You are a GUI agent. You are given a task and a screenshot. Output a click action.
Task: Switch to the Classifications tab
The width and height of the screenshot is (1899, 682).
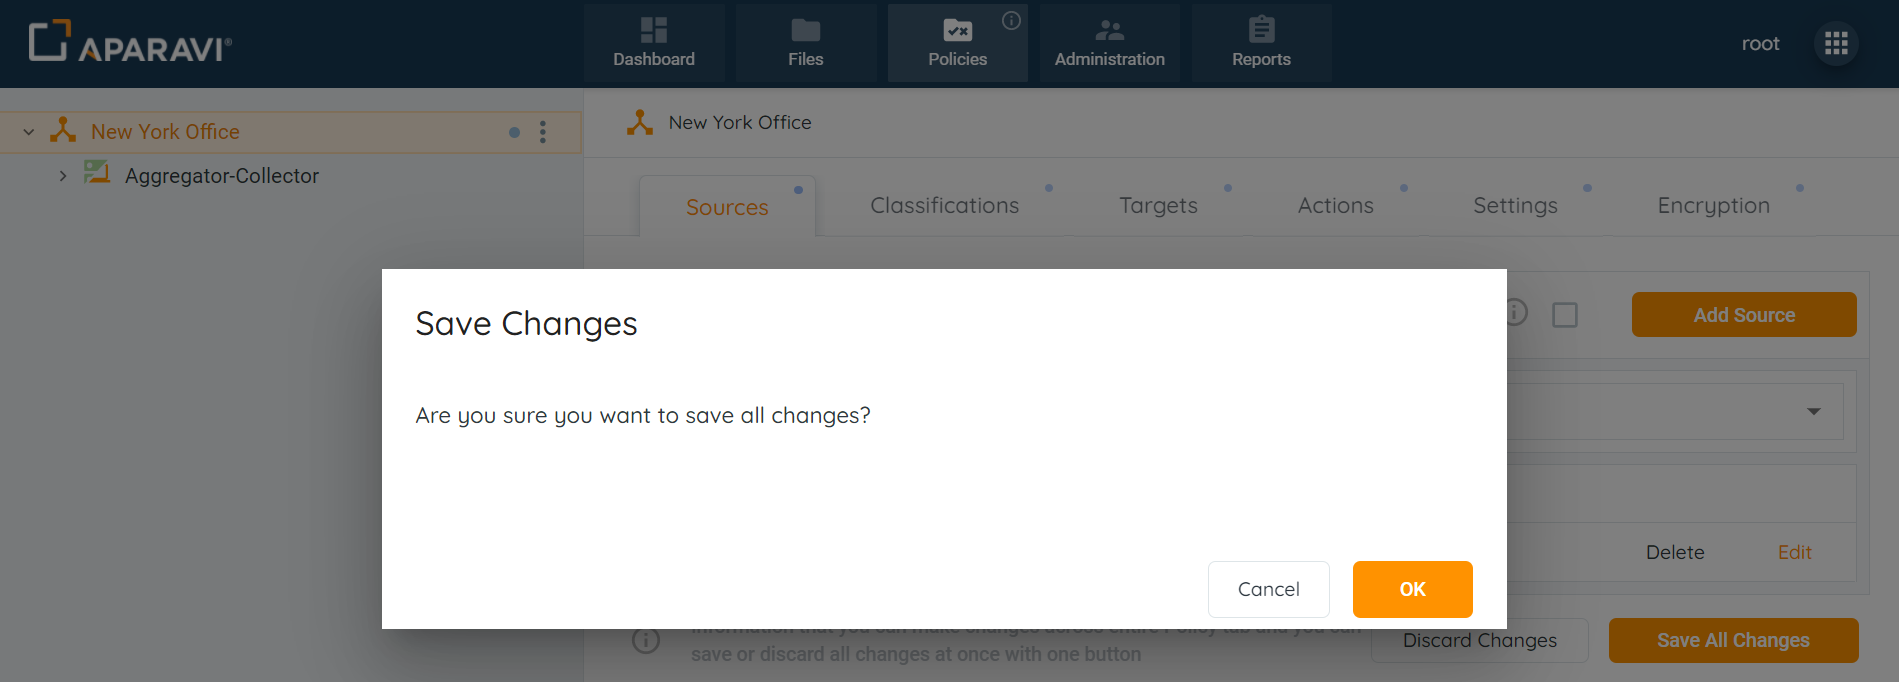(944, 205)
